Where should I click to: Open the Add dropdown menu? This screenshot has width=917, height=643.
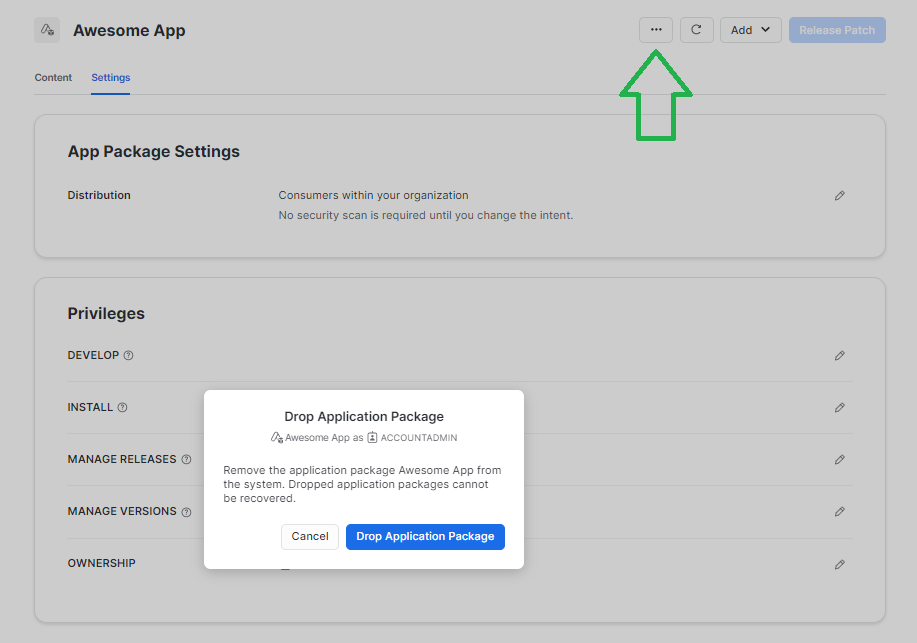750,29
